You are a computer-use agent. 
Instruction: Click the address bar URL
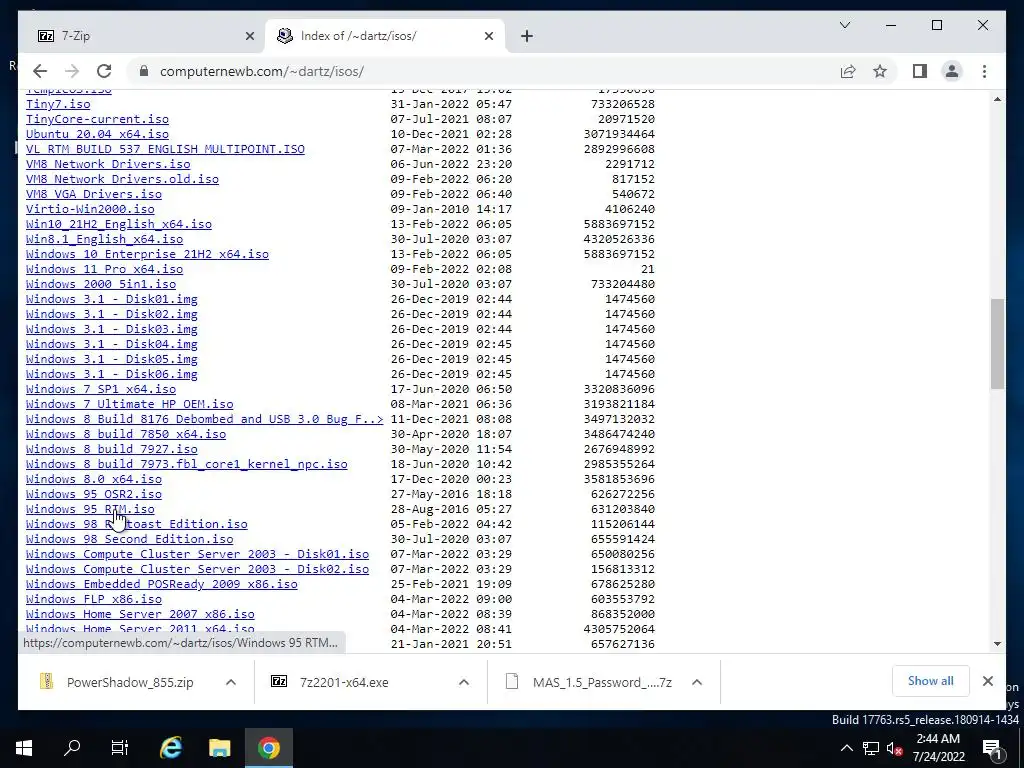click(x=262, y=71)
